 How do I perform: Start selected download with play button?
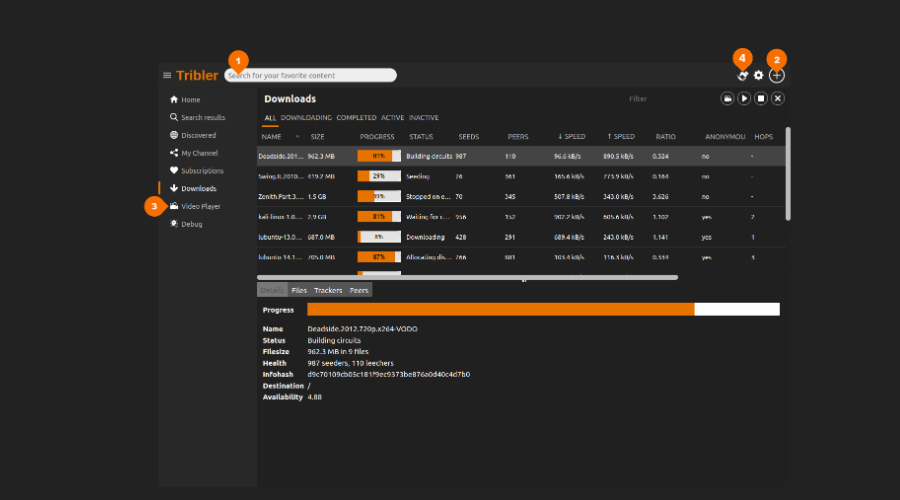pyautogui.click(x=744, y=99)
